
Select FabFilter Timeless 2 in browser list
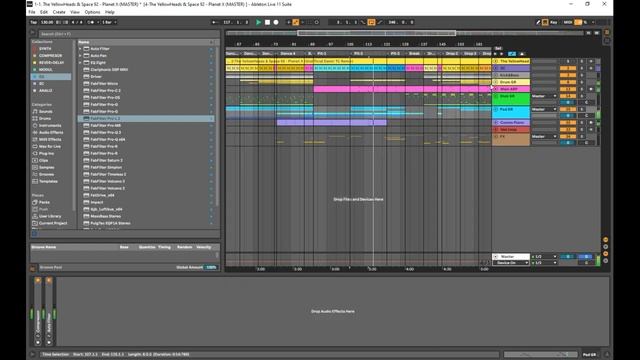[146, 174]
